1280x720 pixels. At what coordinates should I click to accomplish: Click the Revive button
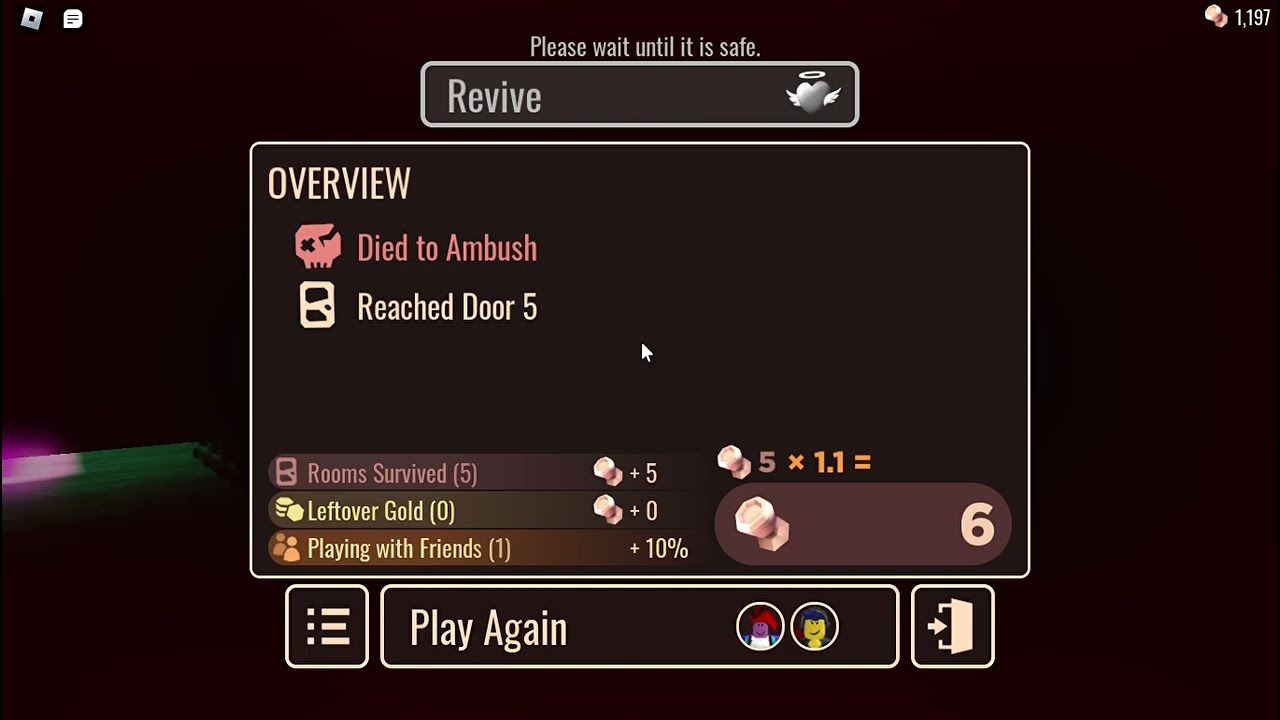[640, 95]
